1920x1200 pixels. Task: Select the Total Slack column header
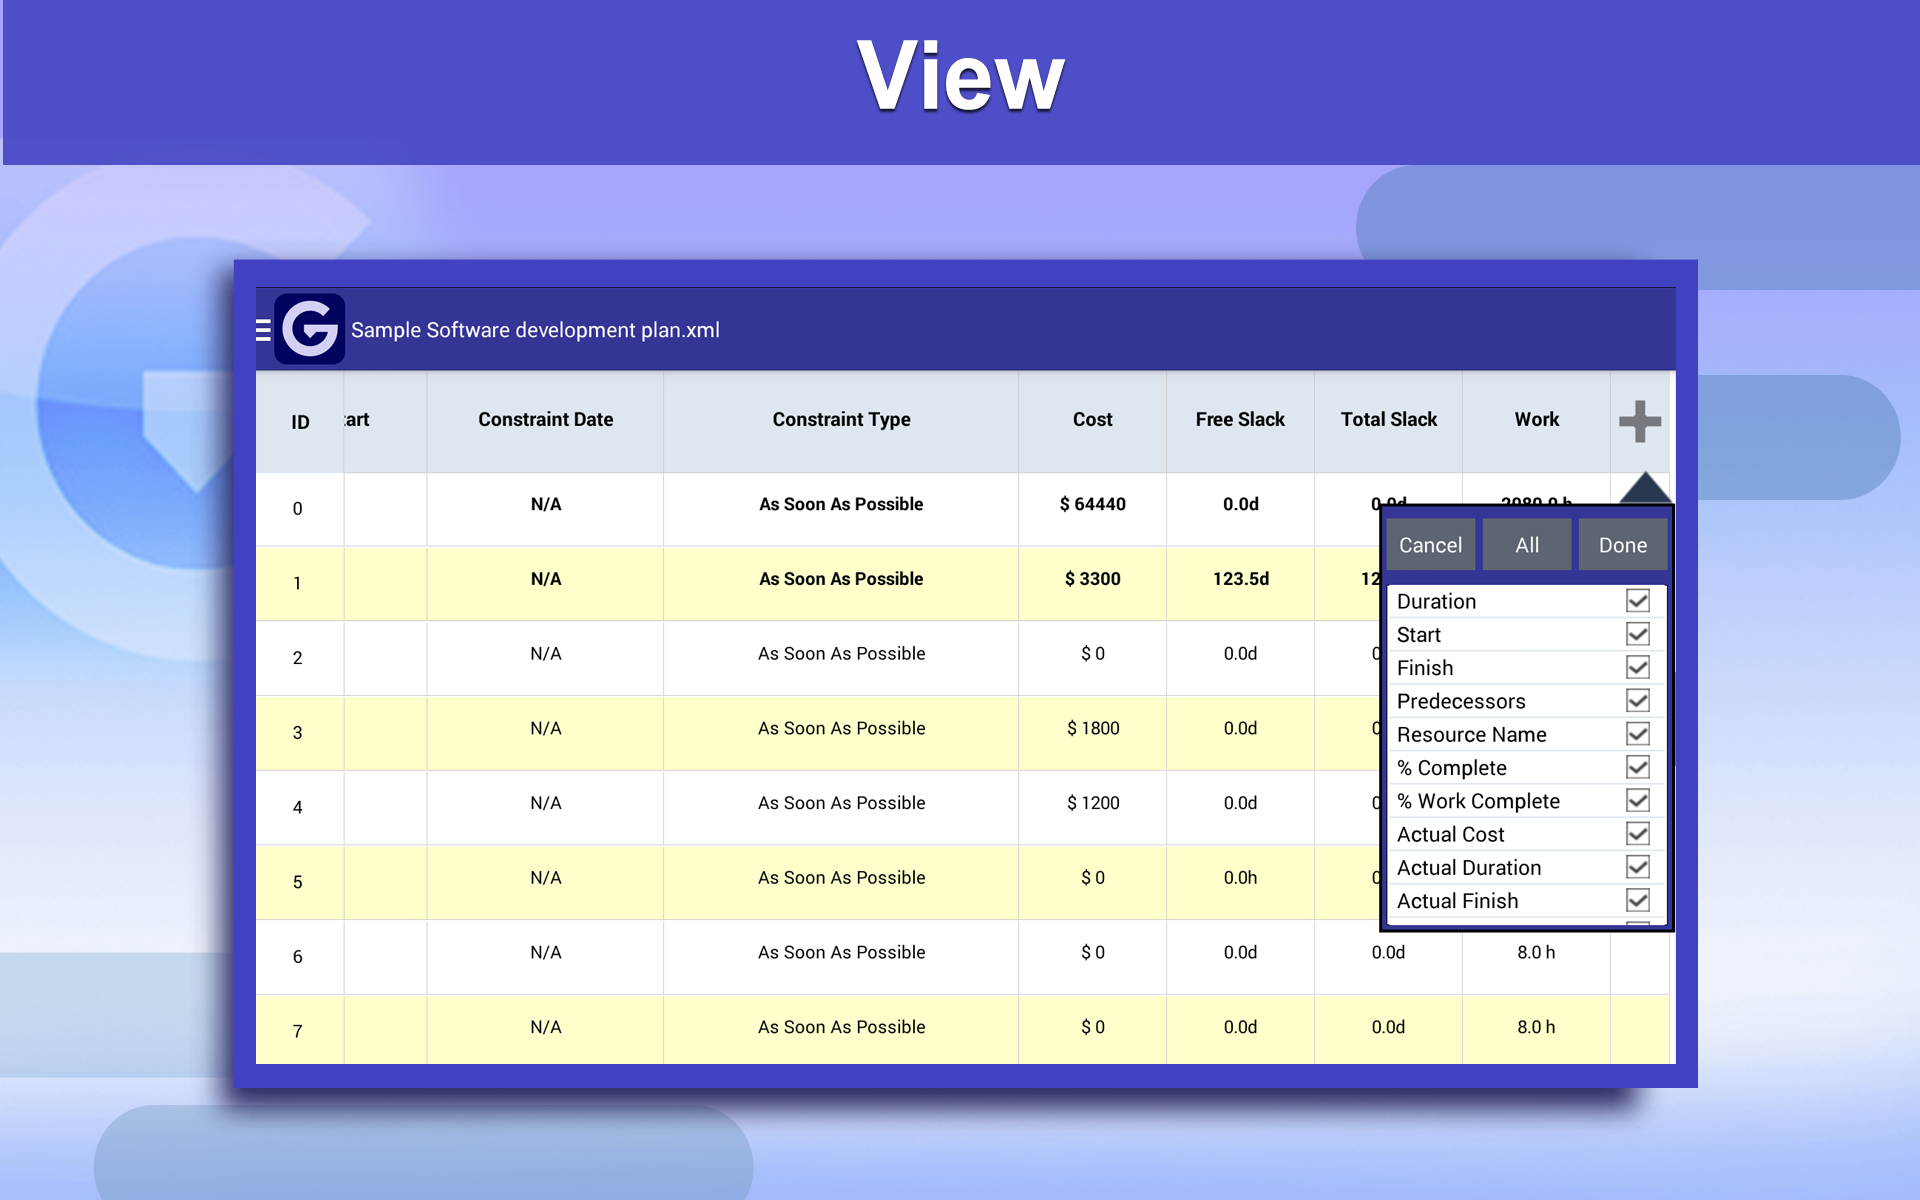coord(1388,420)
